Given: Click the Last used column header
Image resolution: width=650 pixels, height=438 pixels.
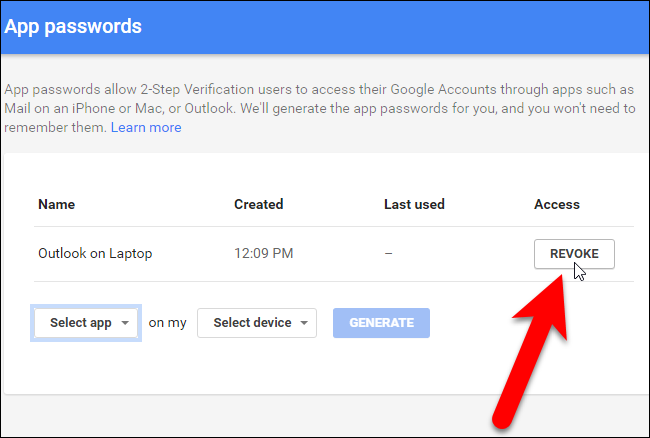Looking at the screenshot, I should pyautogui.click(x=414, y=204).
